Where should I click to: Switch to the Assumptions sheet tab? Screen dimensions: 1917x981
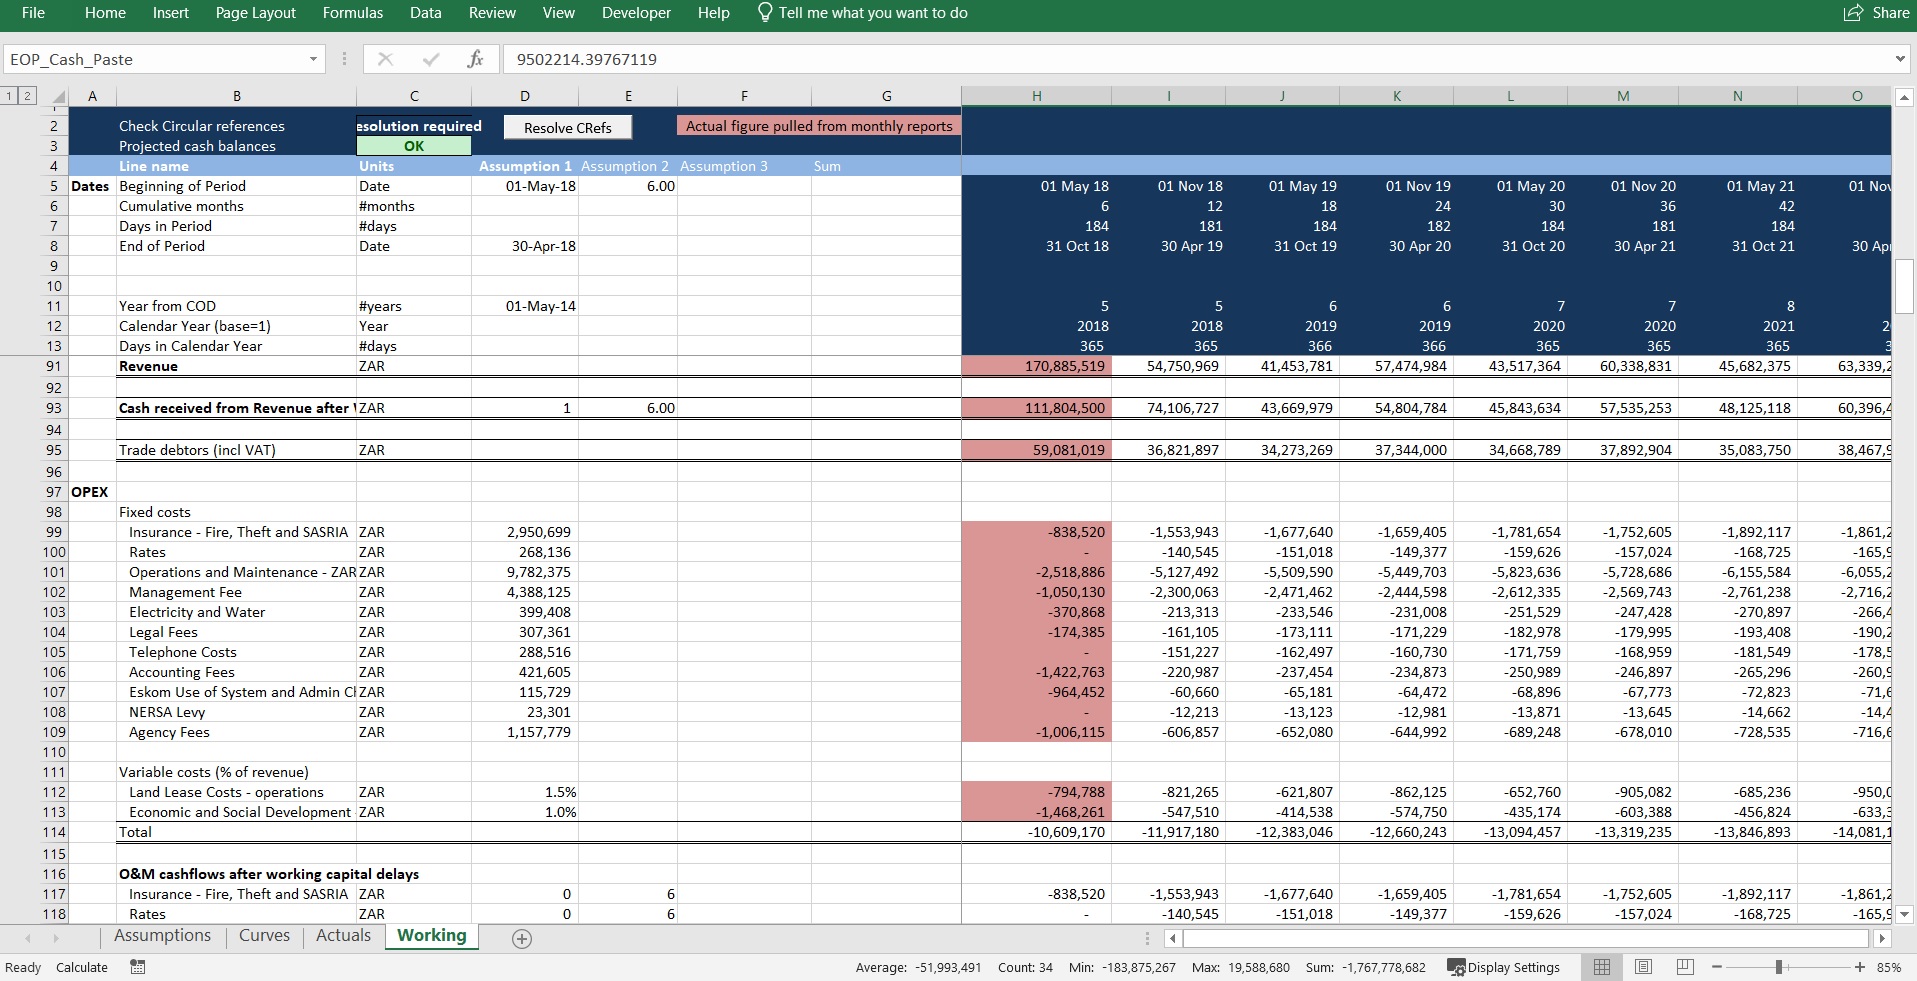[162, 936]
